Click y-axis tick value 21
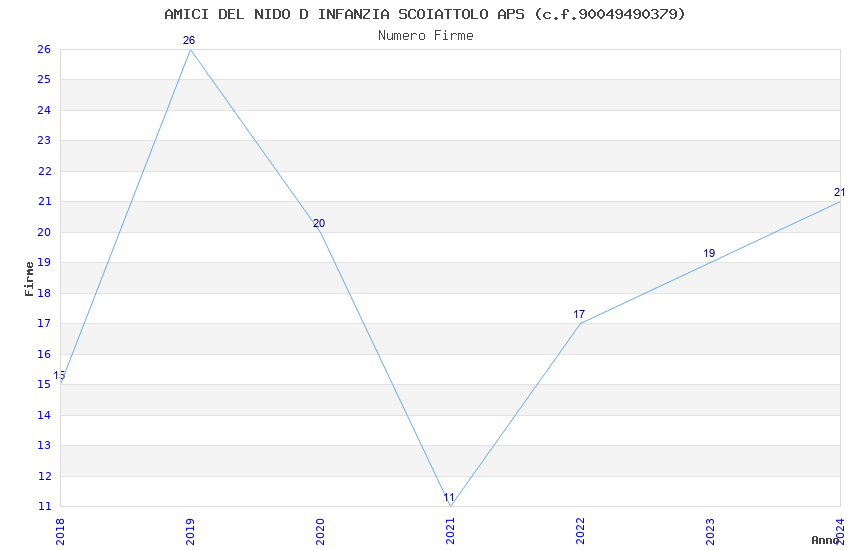850x550 pixels. pyautogui.click(x=44, y=202)
